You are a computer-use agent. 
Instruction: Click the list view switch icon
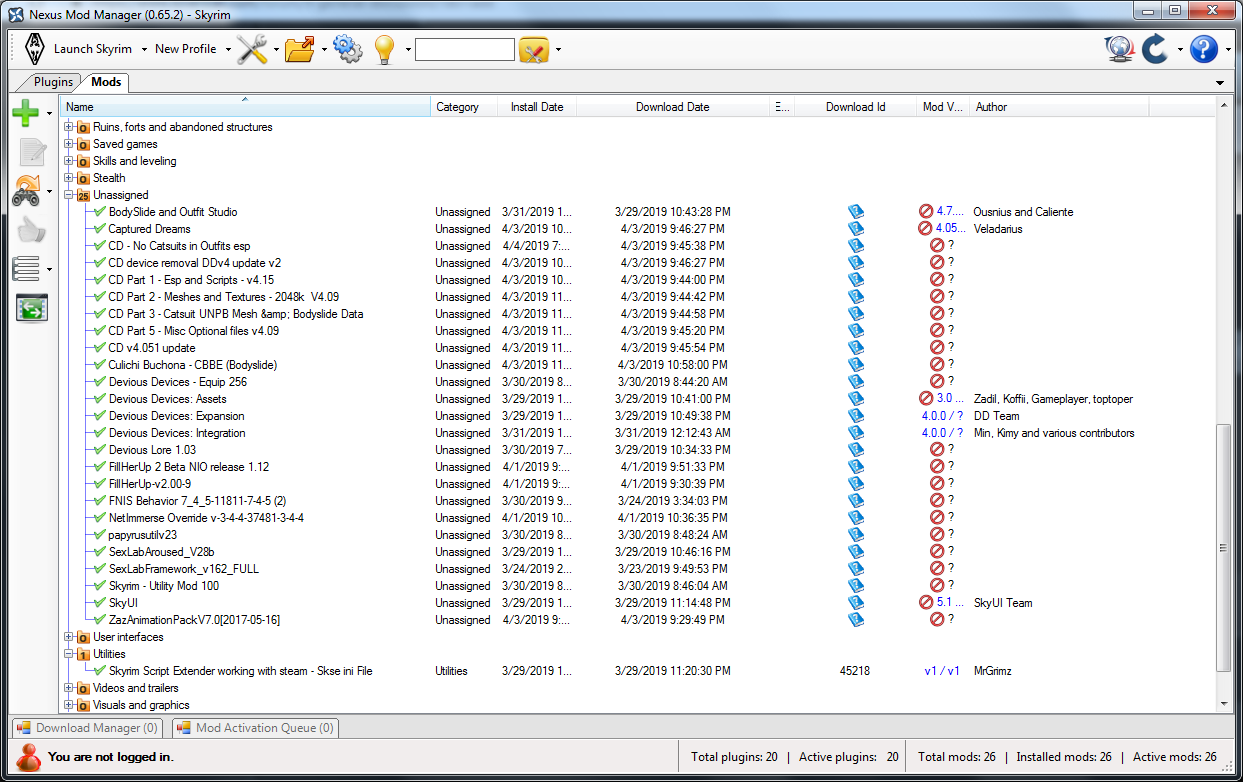tap(26, 268)
